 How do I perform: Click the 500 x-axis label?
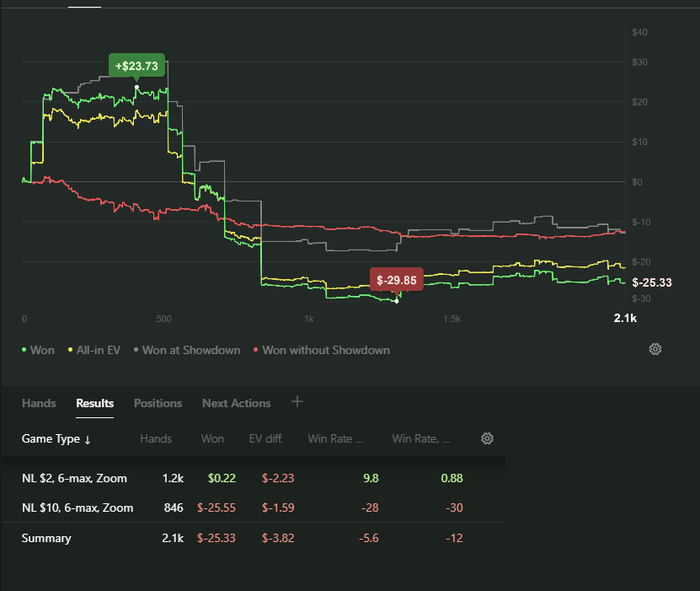(164, 319)
